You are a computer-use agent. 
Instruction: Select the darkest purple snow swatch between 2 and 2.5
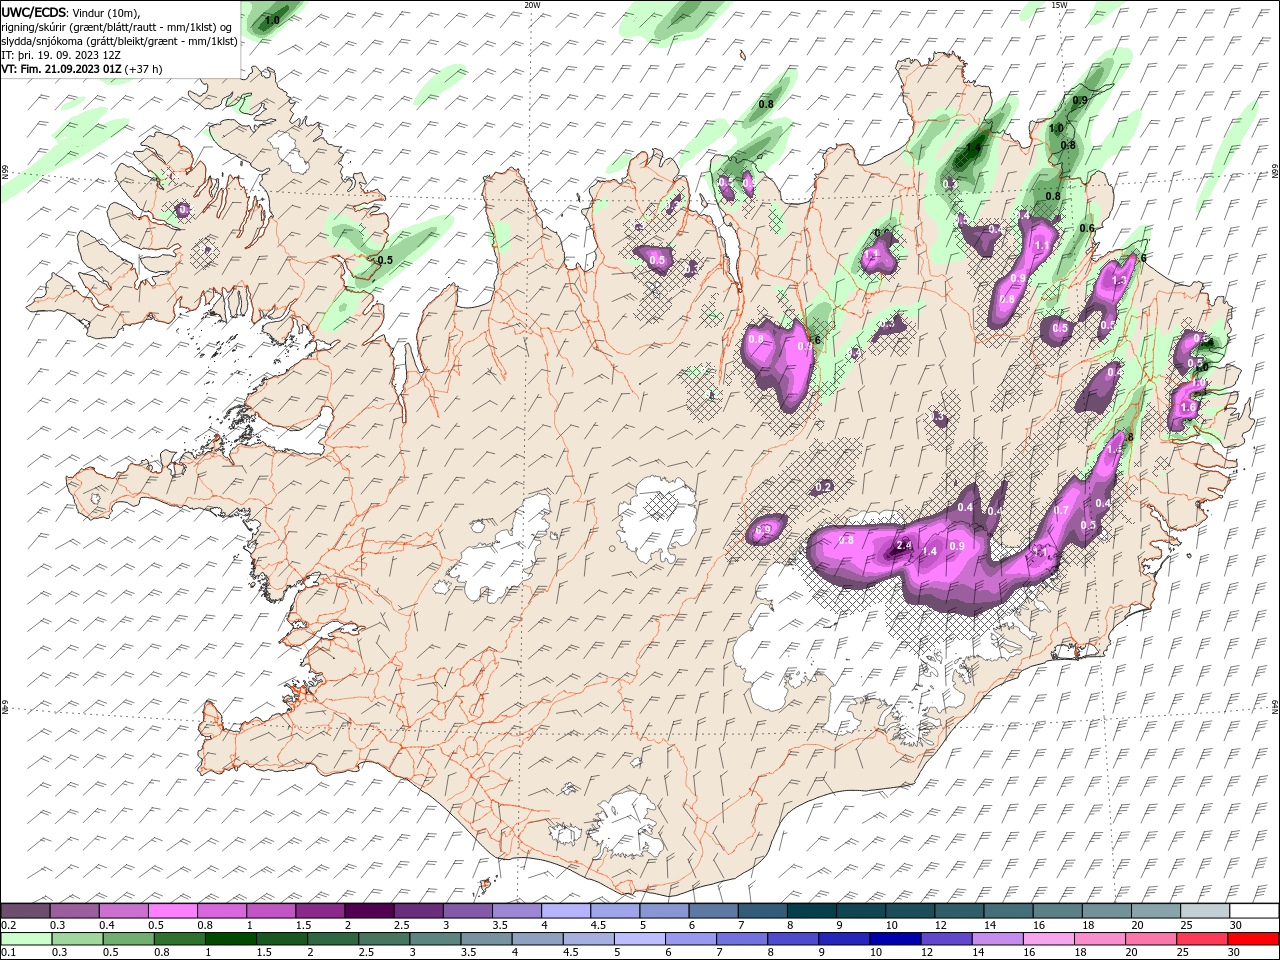369,911
